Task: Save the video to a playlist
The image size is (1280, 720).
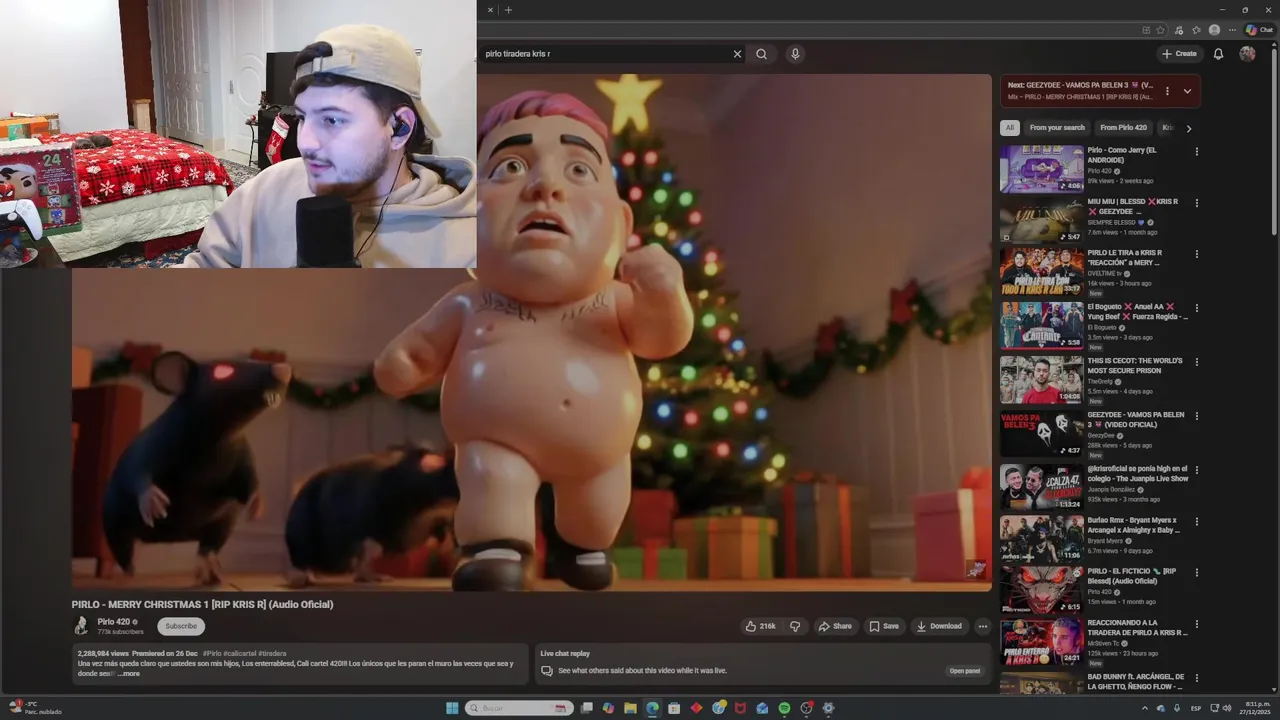Action: click(x=883, y=626)
